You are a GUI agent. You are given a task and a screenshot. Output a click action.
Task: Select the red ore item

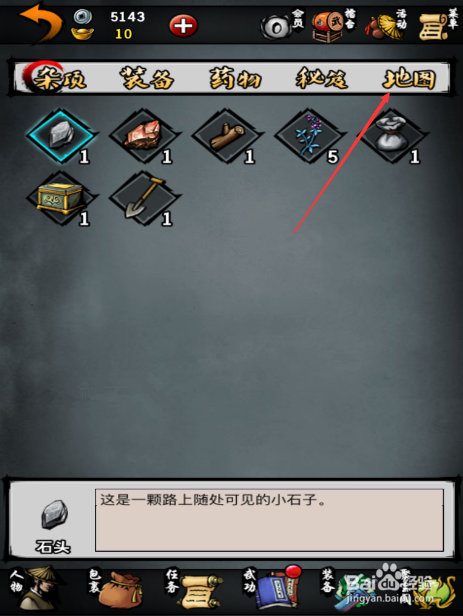(x=145, y=136)
